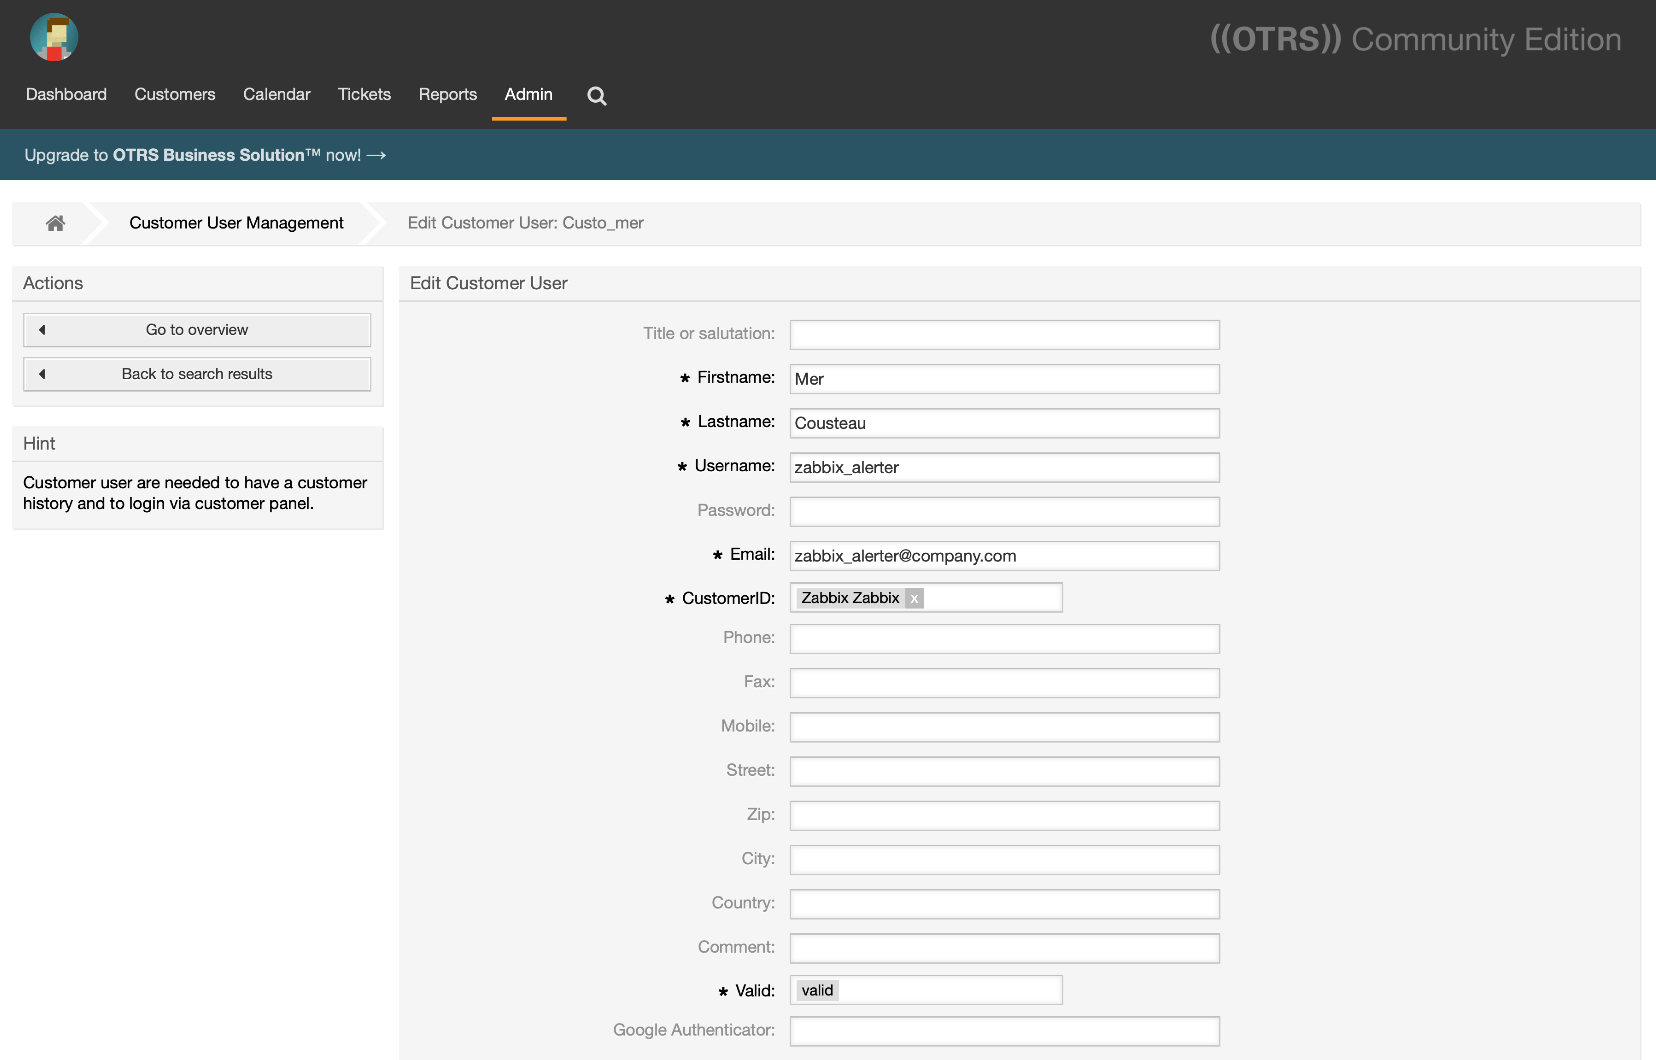
Task: Go to the Dashboard menu
Action: coord(66,94)
